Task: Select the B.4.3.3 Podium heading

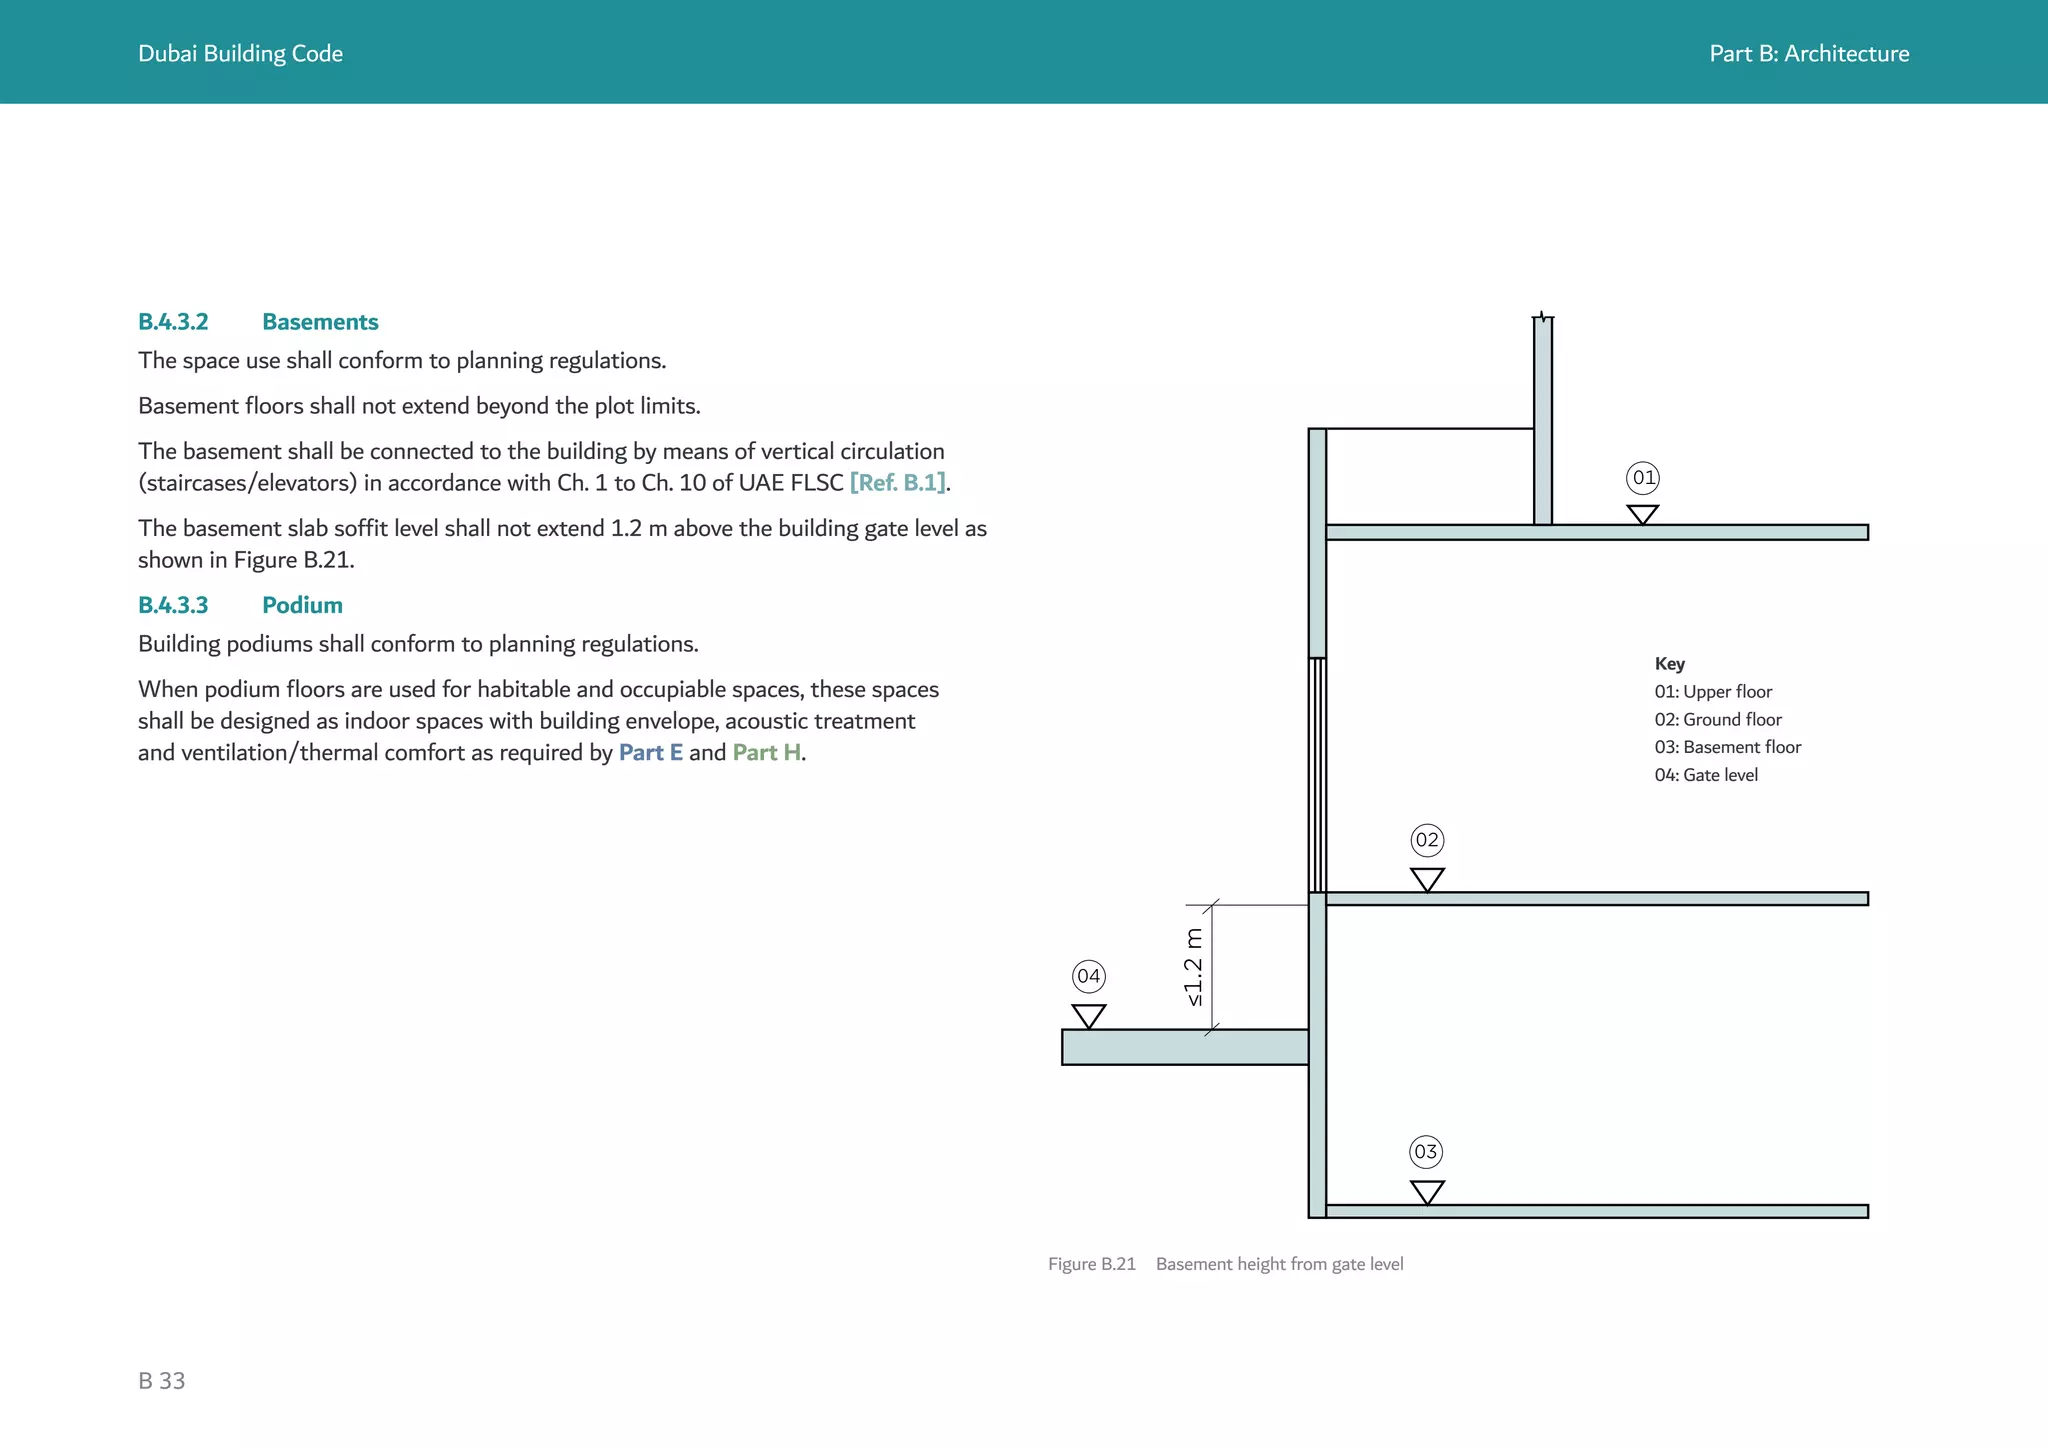Action: pyautogui.click(x=240, y=605)
